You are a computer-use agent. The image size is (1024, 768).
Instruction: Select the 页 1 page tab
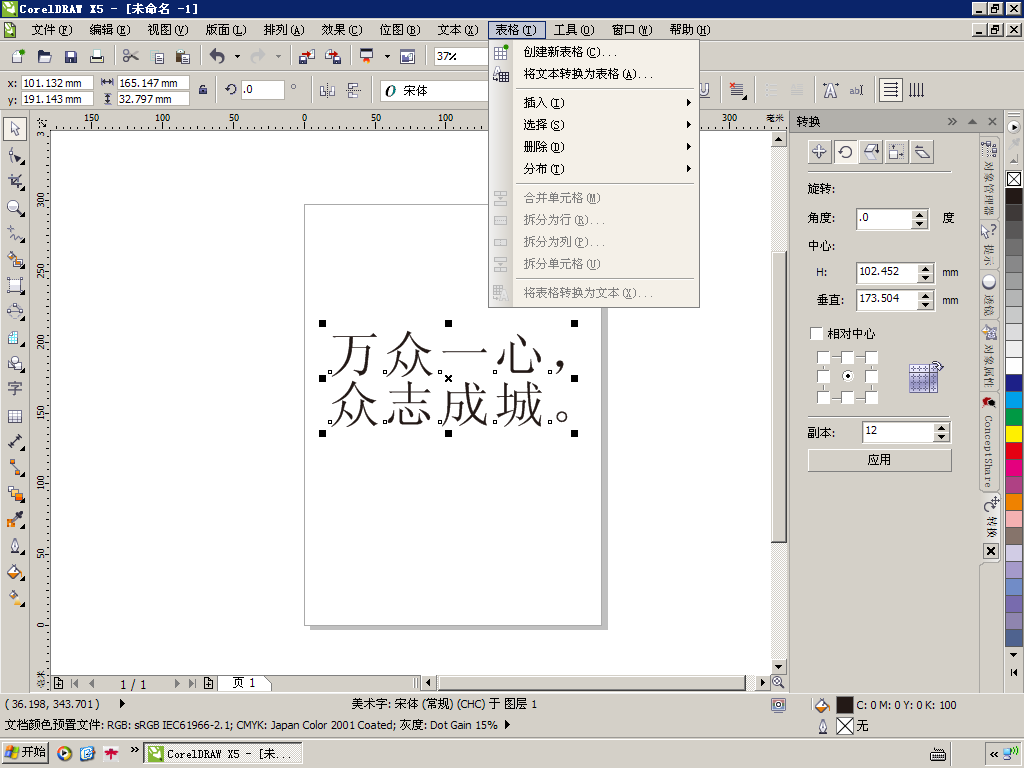coord(243,683)
